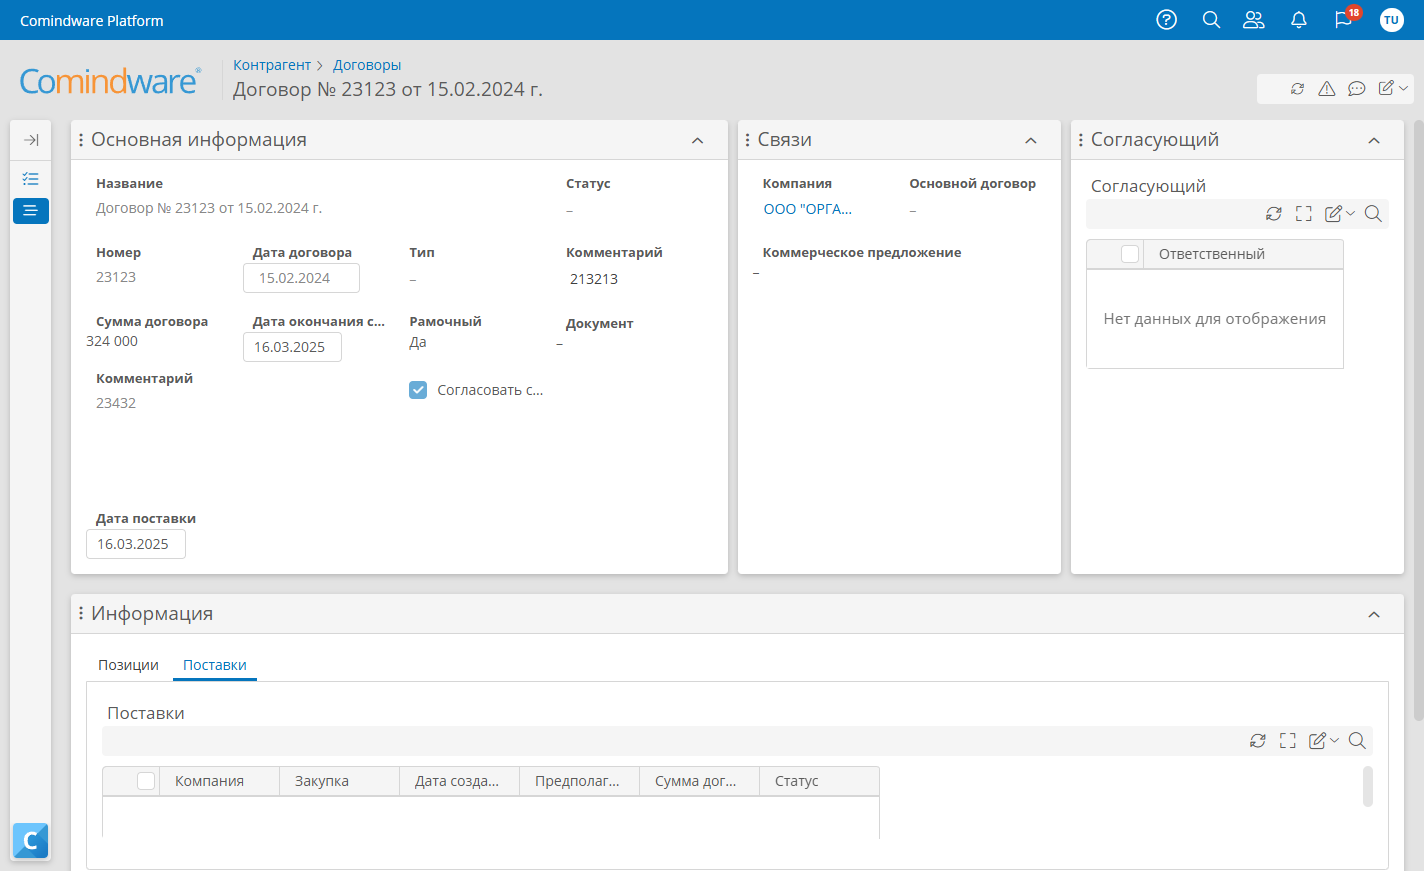Open the checklist icon in left sidebar

click(31, 179)
